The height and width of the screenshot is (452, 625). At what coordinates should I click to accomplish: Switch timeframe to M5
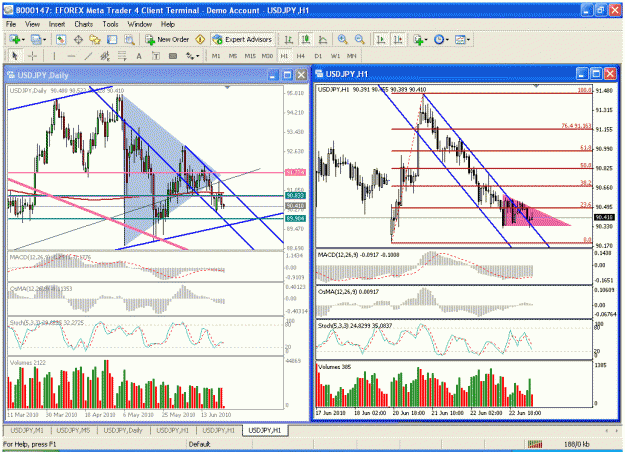233,56
